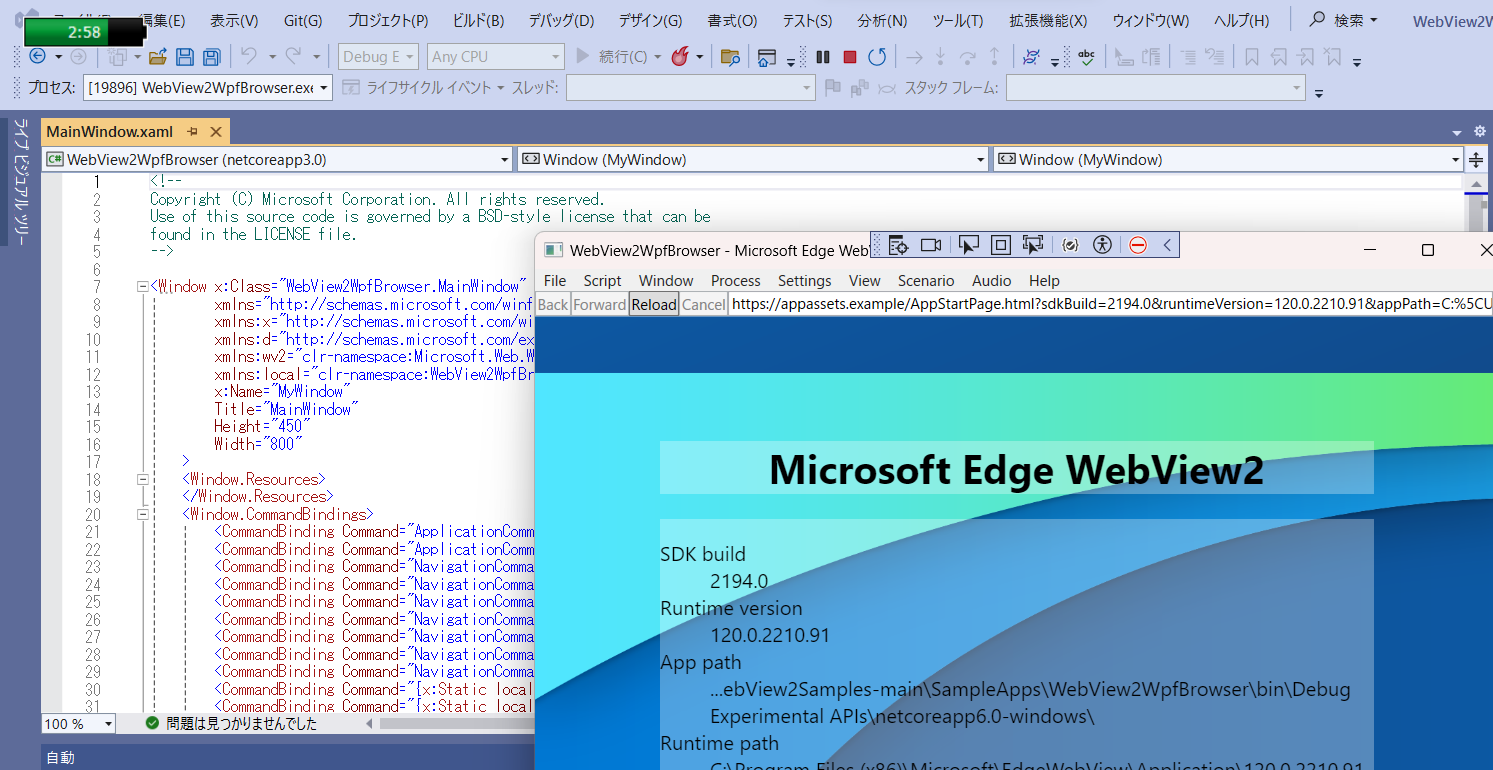Click the Step Out up-arrow icon
1493x770 pixels.
[994, 57]
